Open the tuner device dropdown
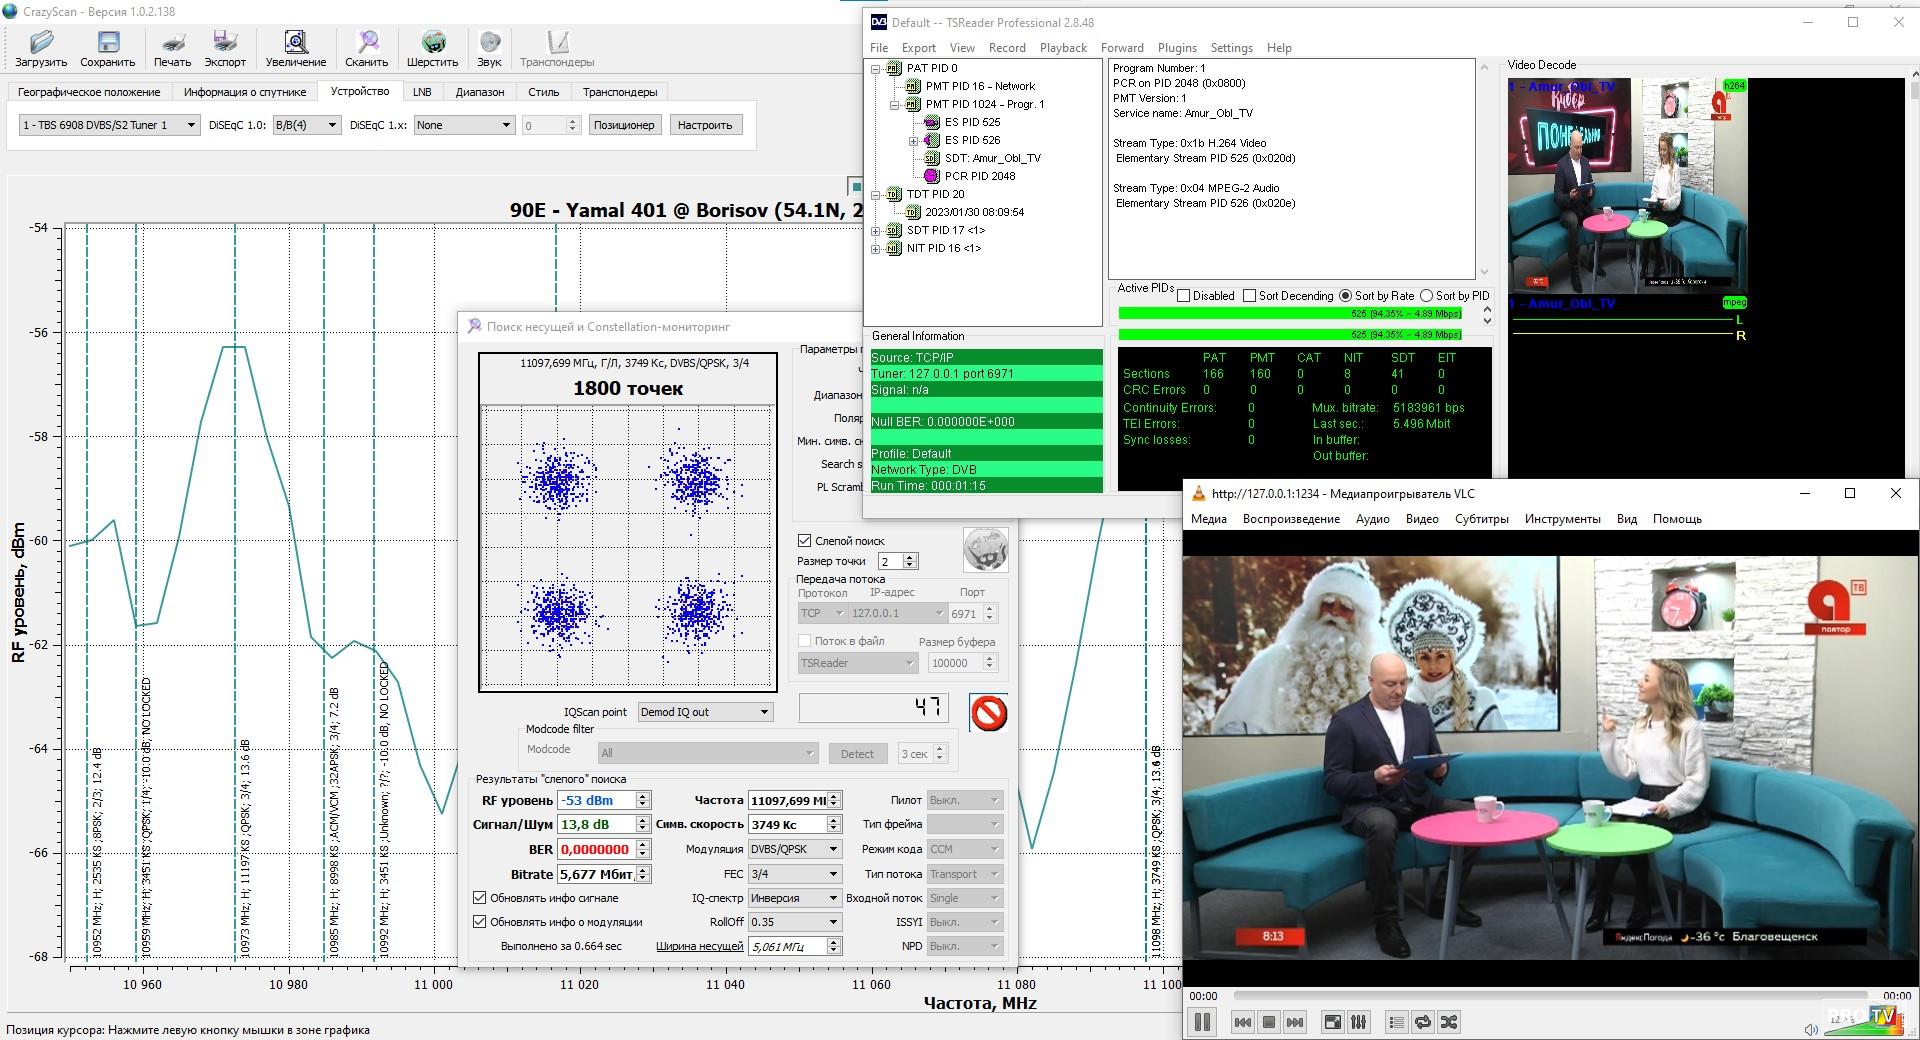The width and height of the screenshot is (1920, 1040). tap(110, 125)
